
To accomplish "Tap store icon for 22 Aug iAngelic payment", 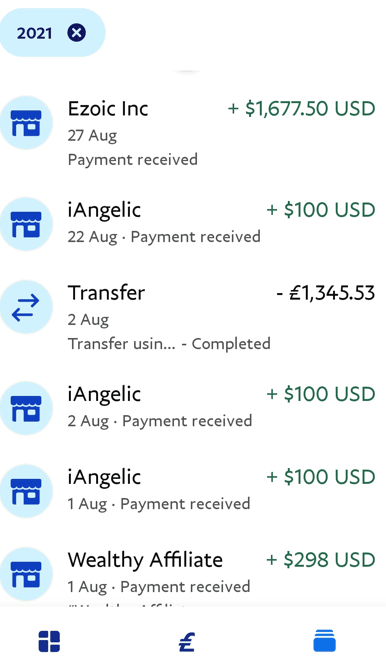I will pos(26,224).
